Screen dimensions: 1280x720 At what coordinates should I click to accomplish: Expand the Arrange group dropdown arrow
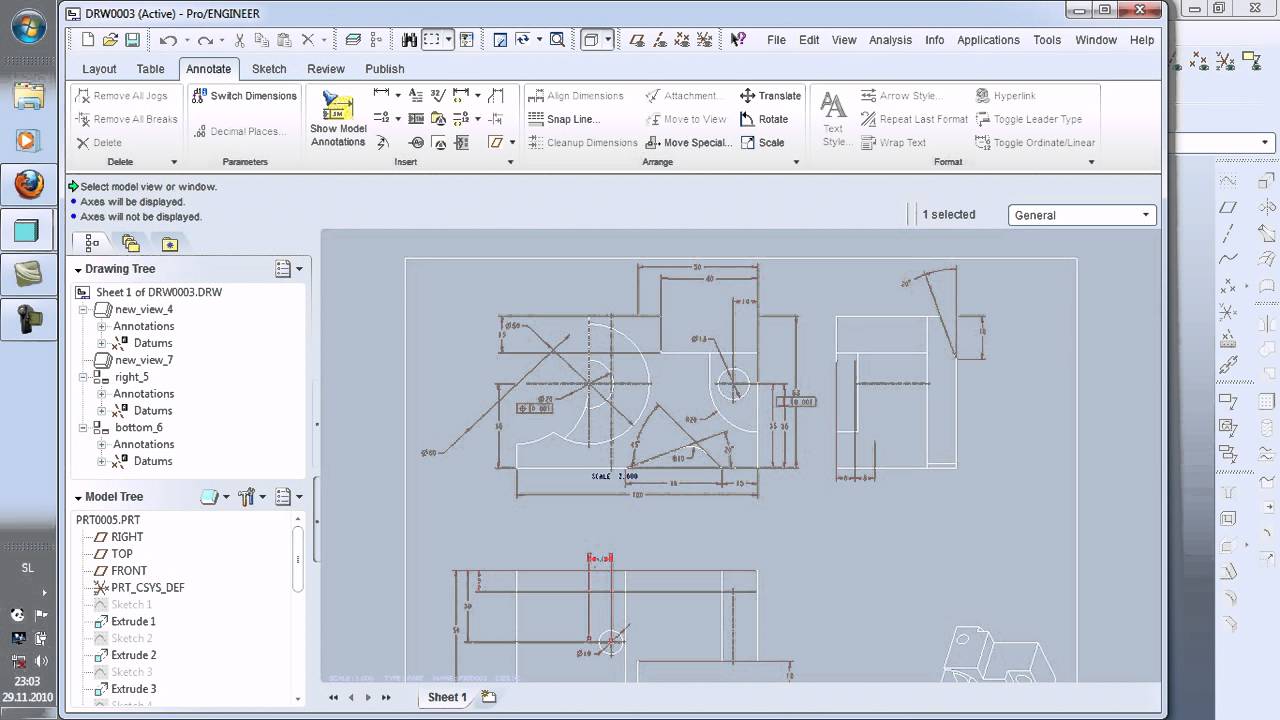(x=797, y=162)
